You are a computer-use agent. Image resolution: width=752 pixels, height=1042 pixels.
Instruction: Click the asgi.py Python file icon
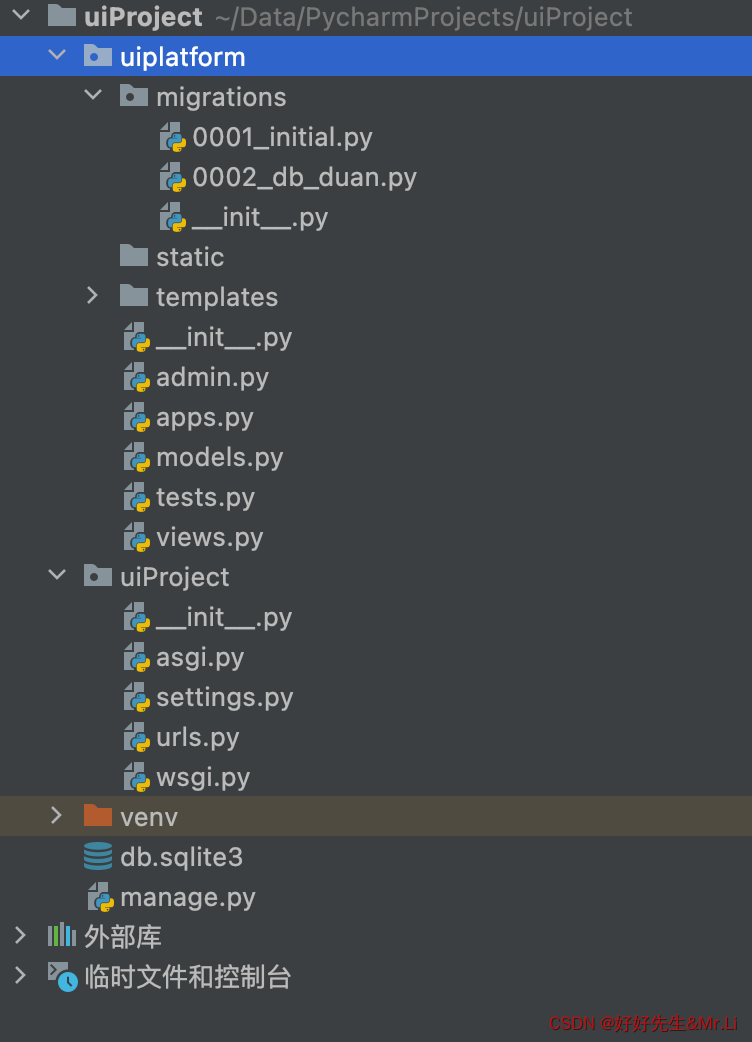click(x=137, y=657)
